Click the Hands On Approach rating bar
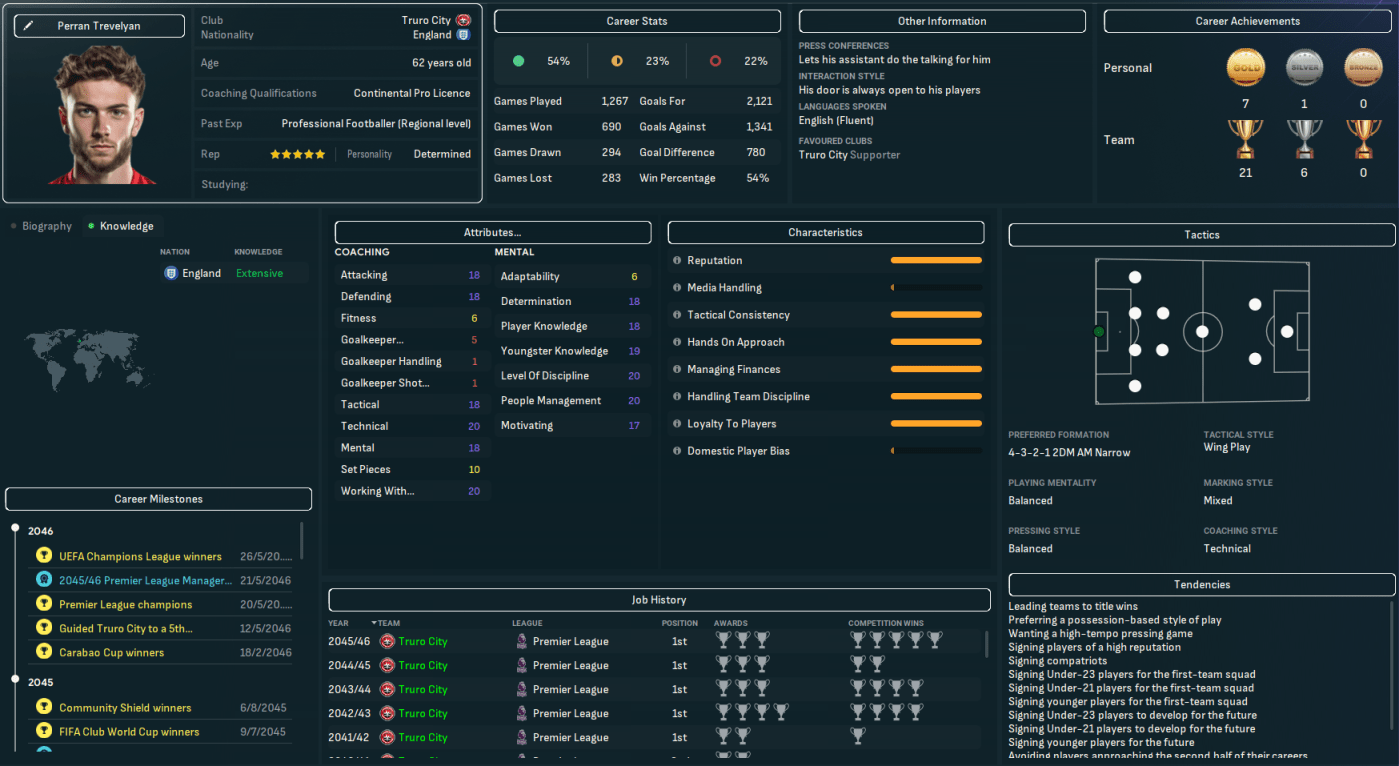Viewport: 1399px width, 766px height. tap(935, 342)
